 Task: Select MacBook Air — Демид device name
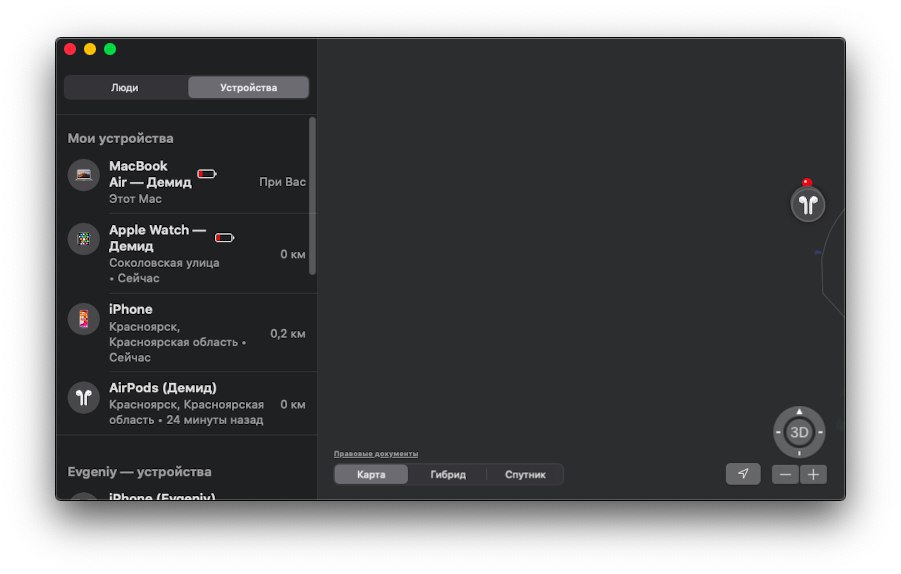pyautogui.click(x=150, y=174)
